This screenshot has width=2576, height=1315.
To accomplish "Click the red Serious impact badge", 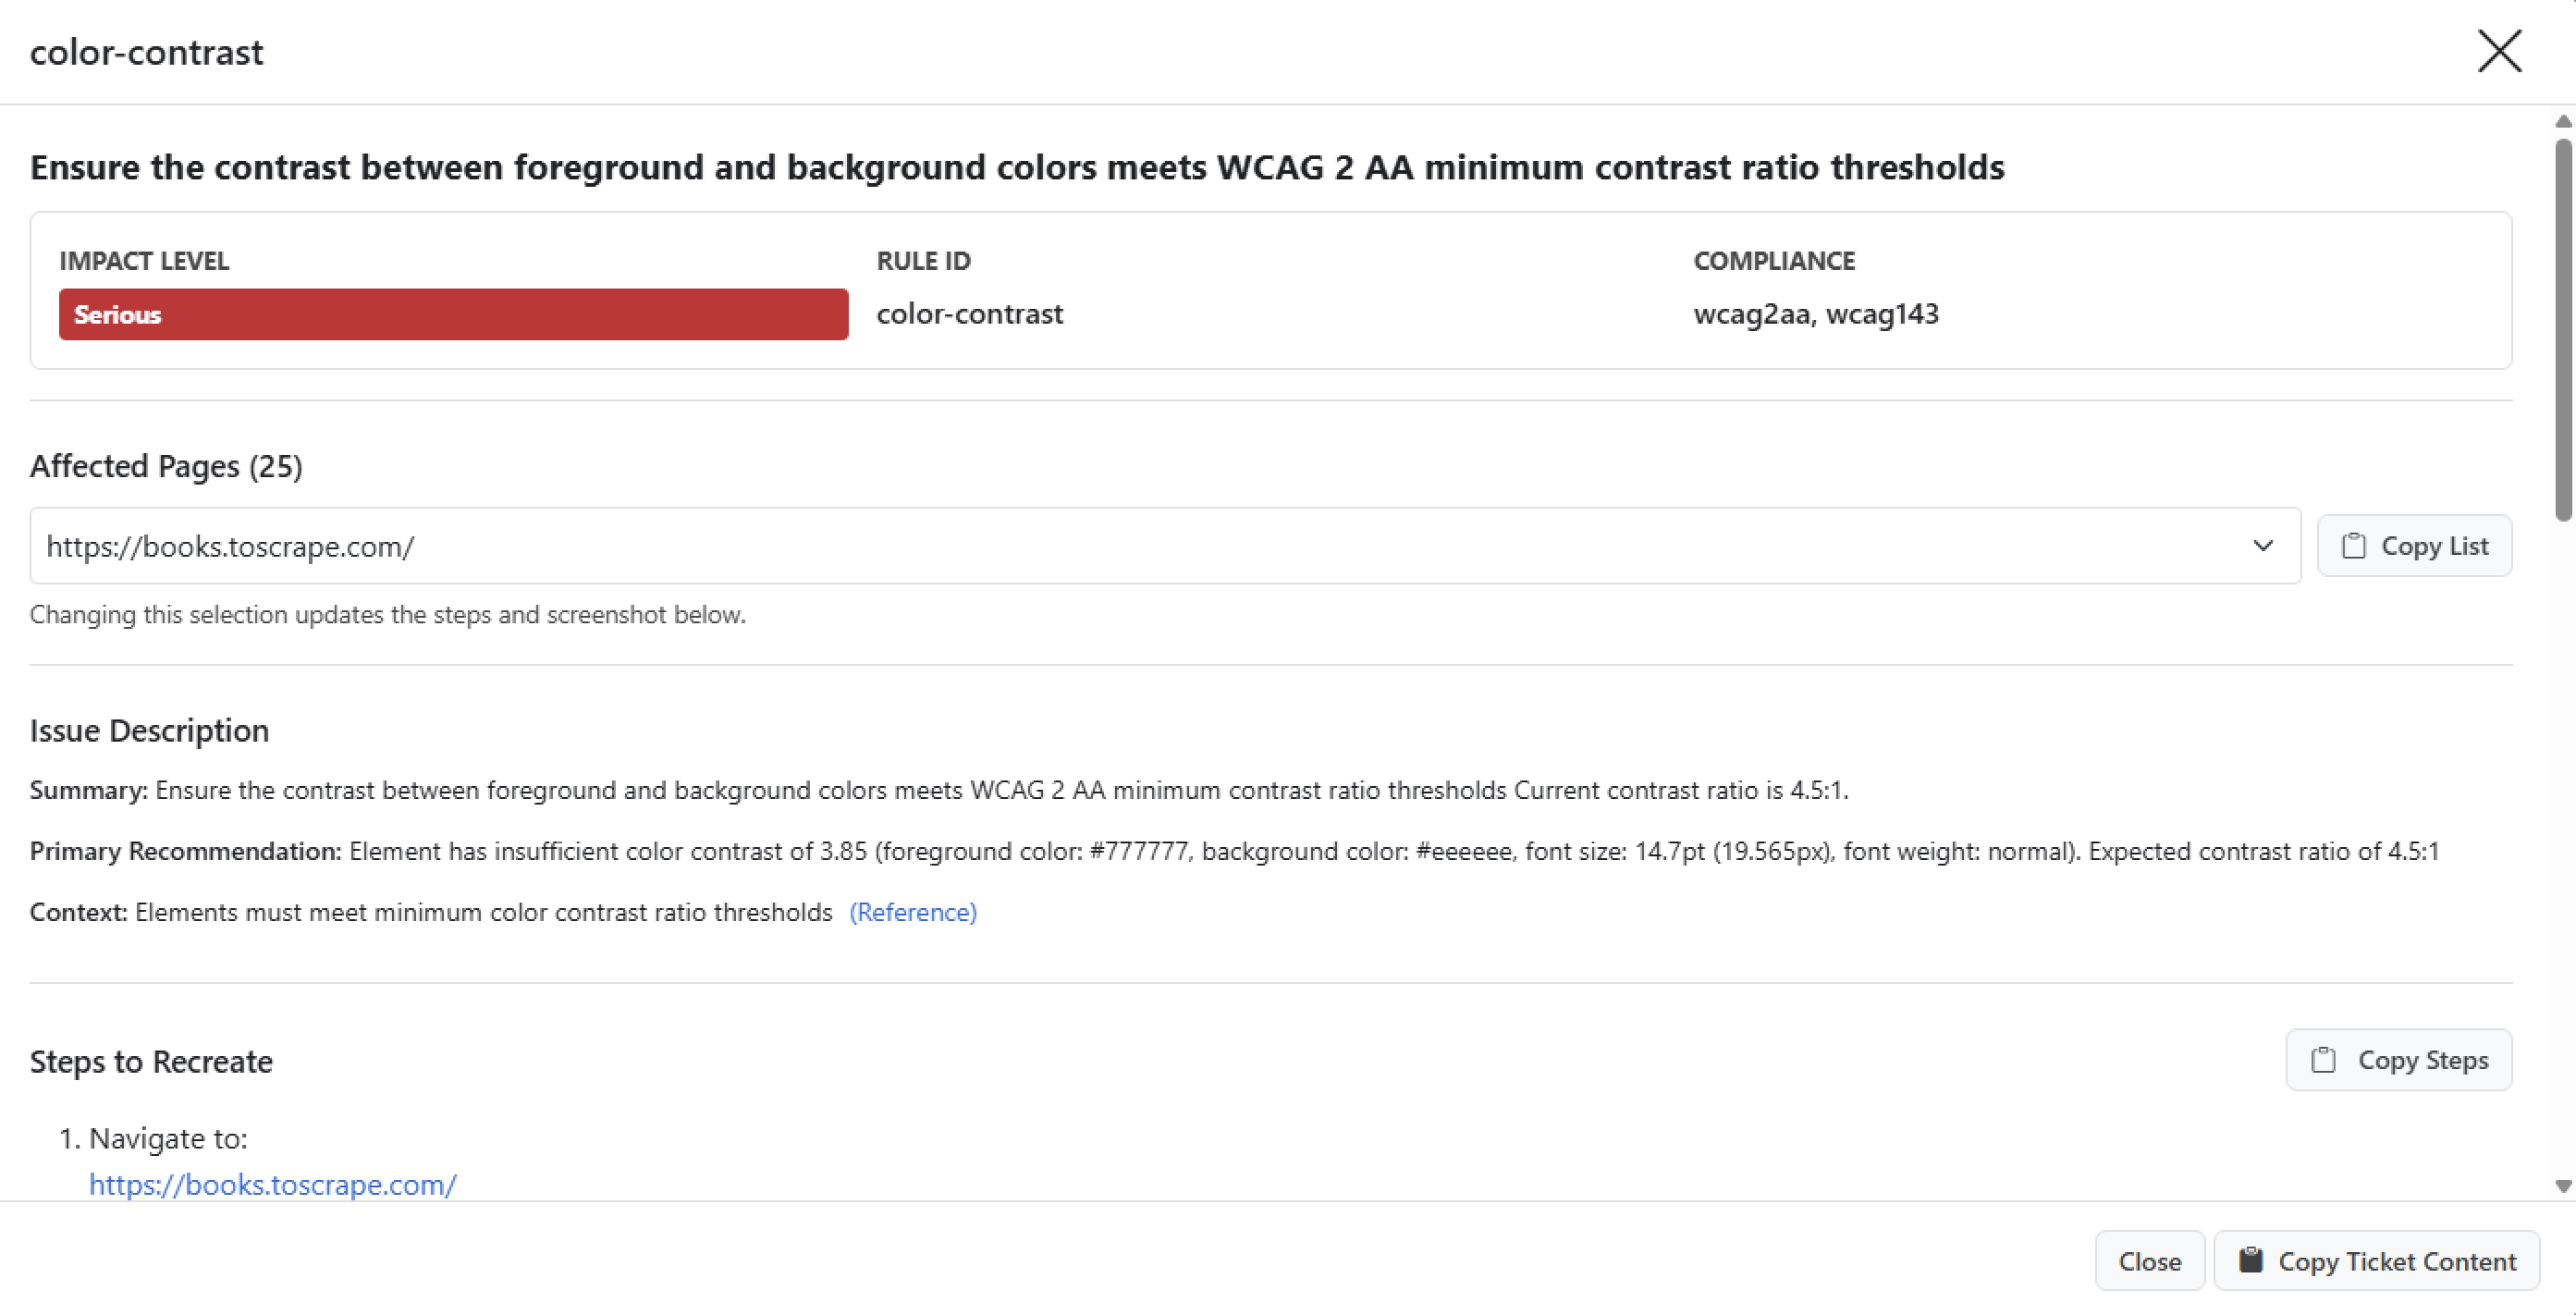I will tap(453, 315).
